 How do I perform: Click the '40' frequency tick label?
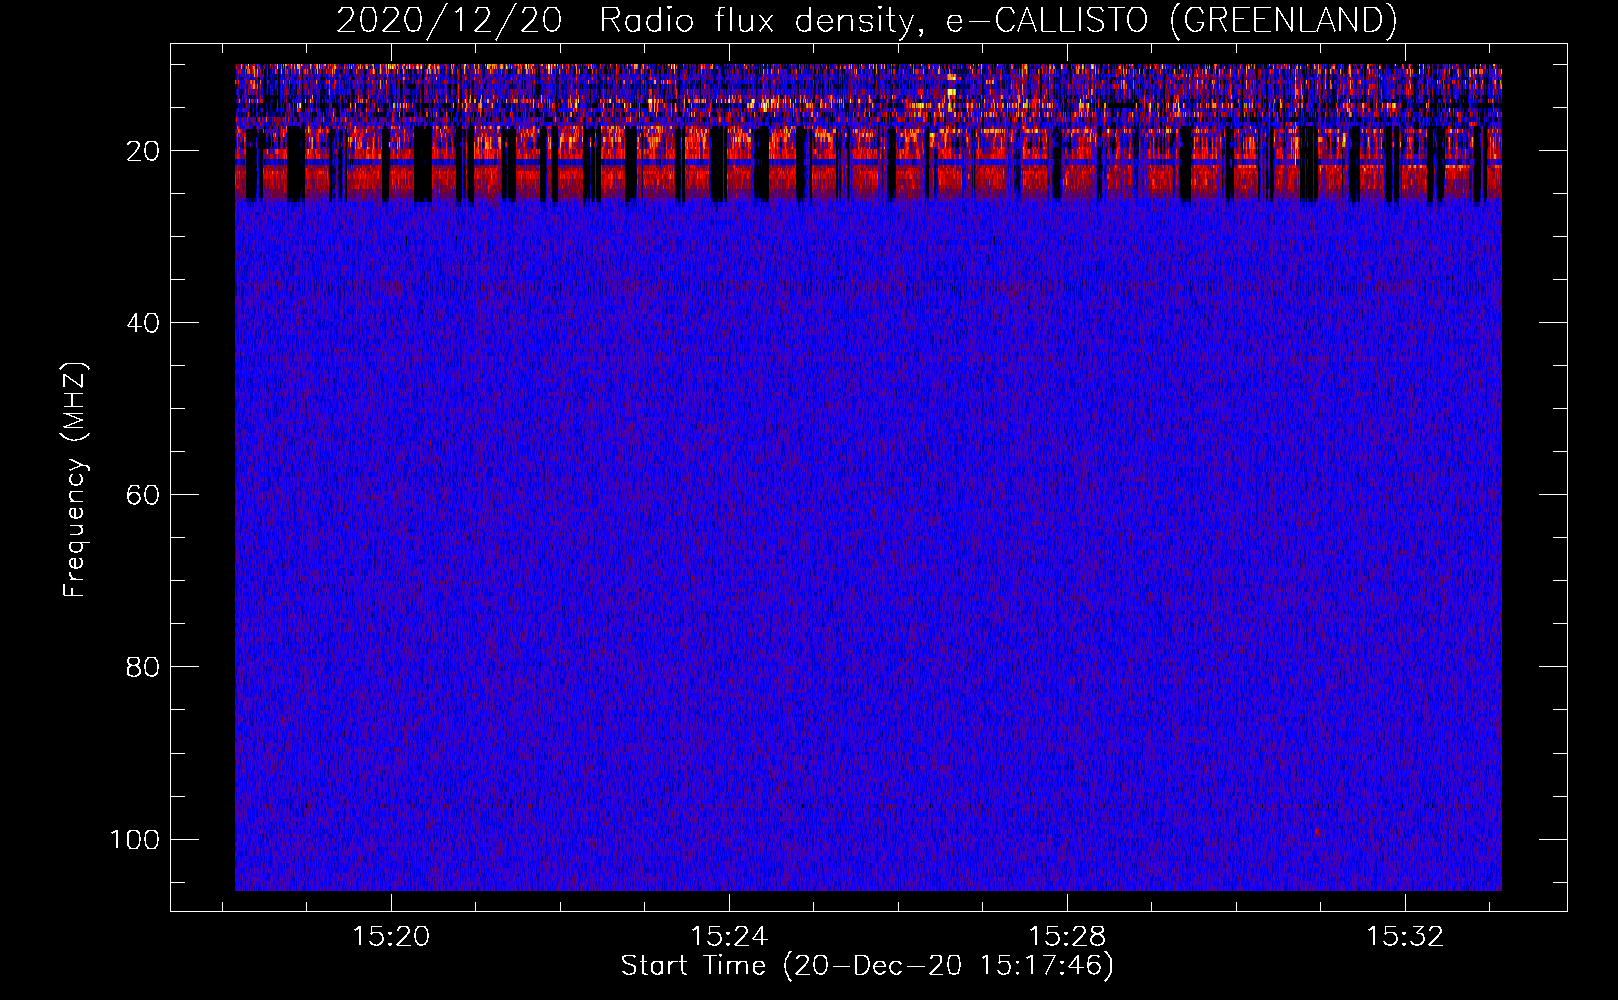[143, 323]
